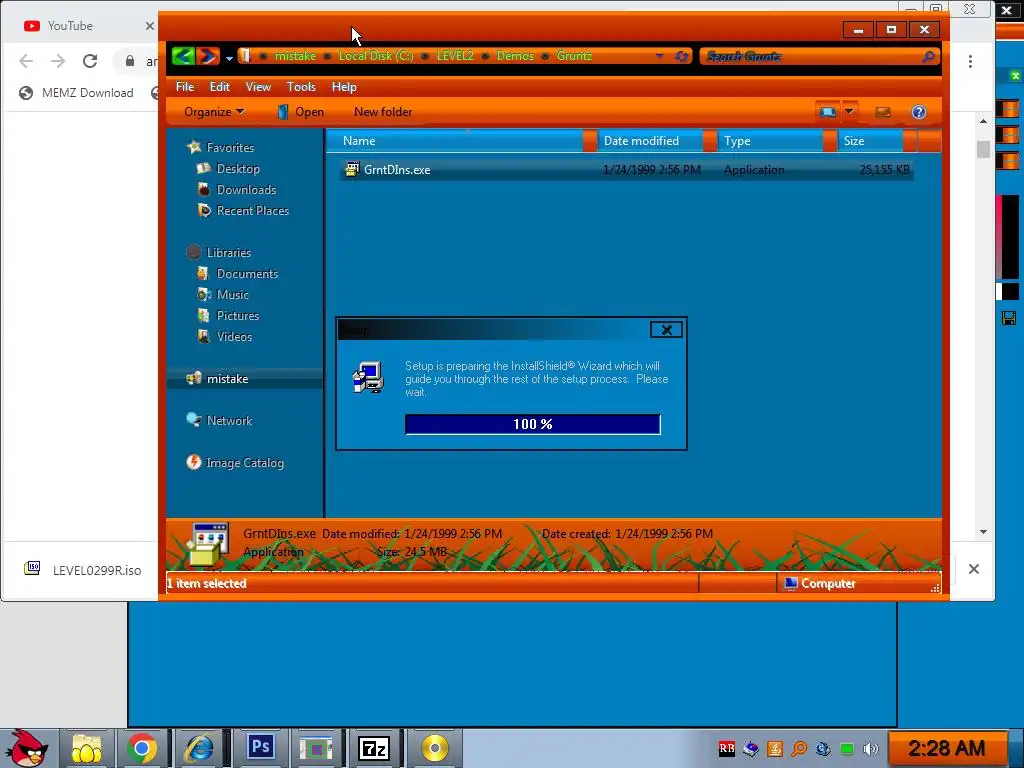Open the File menu
This screenshot has height=768, width=1024.
185,87
